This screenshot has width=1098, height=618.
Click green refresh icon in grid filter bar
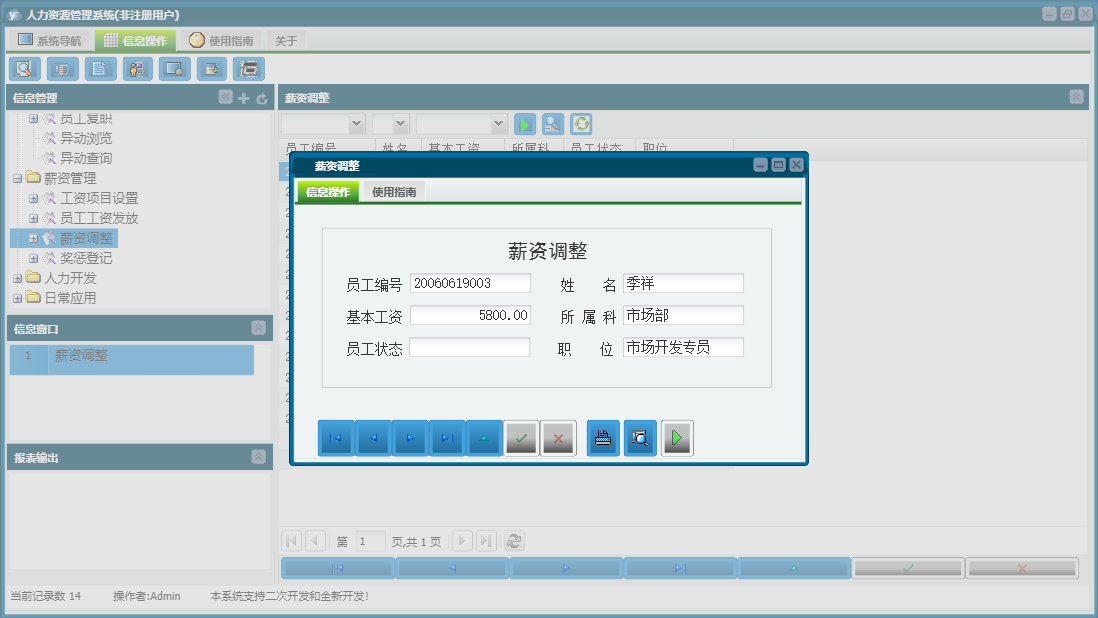coord(581,125)
